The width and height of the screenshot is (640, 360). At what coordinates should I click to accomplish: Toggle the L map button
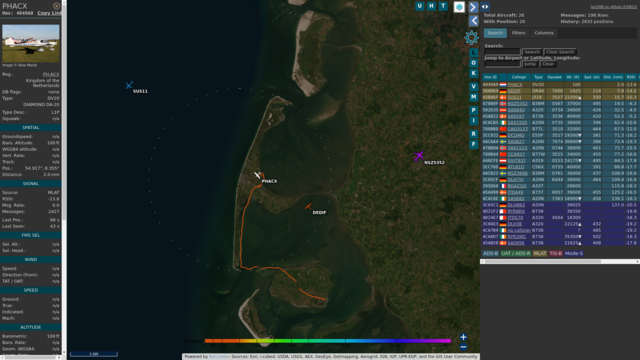[473, 53]
